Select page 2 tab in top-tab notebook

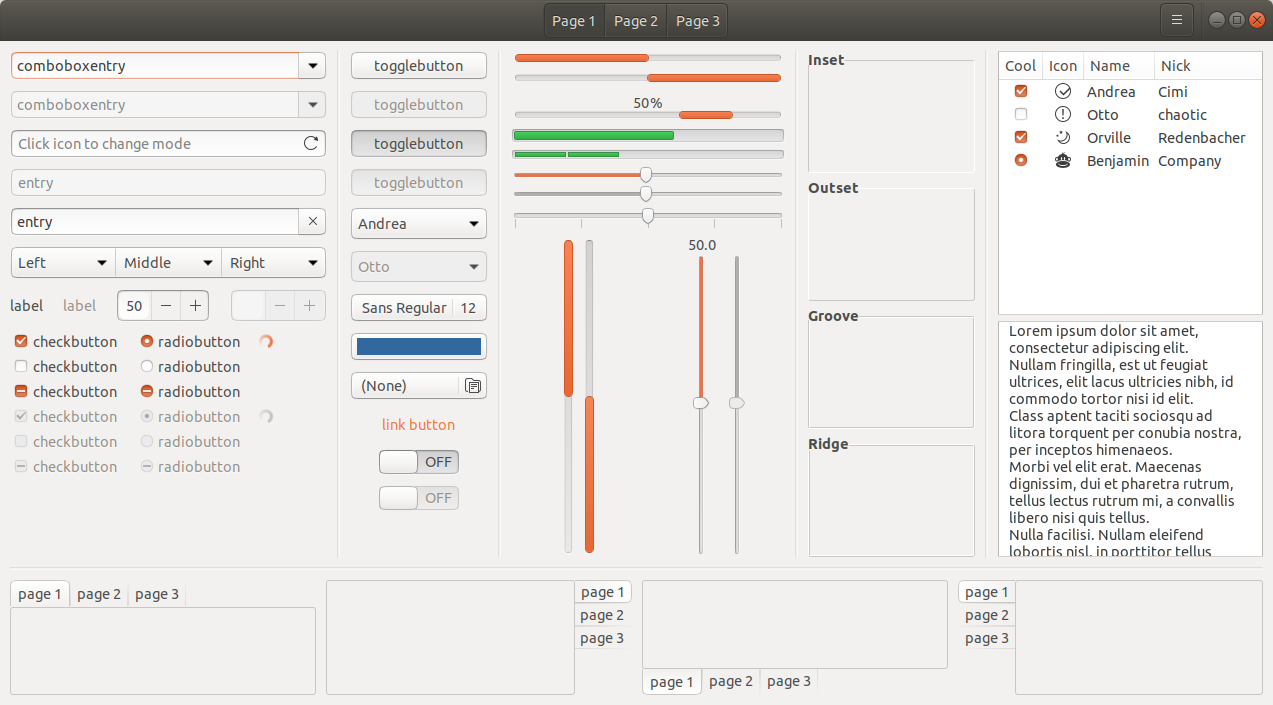[99, 594]
